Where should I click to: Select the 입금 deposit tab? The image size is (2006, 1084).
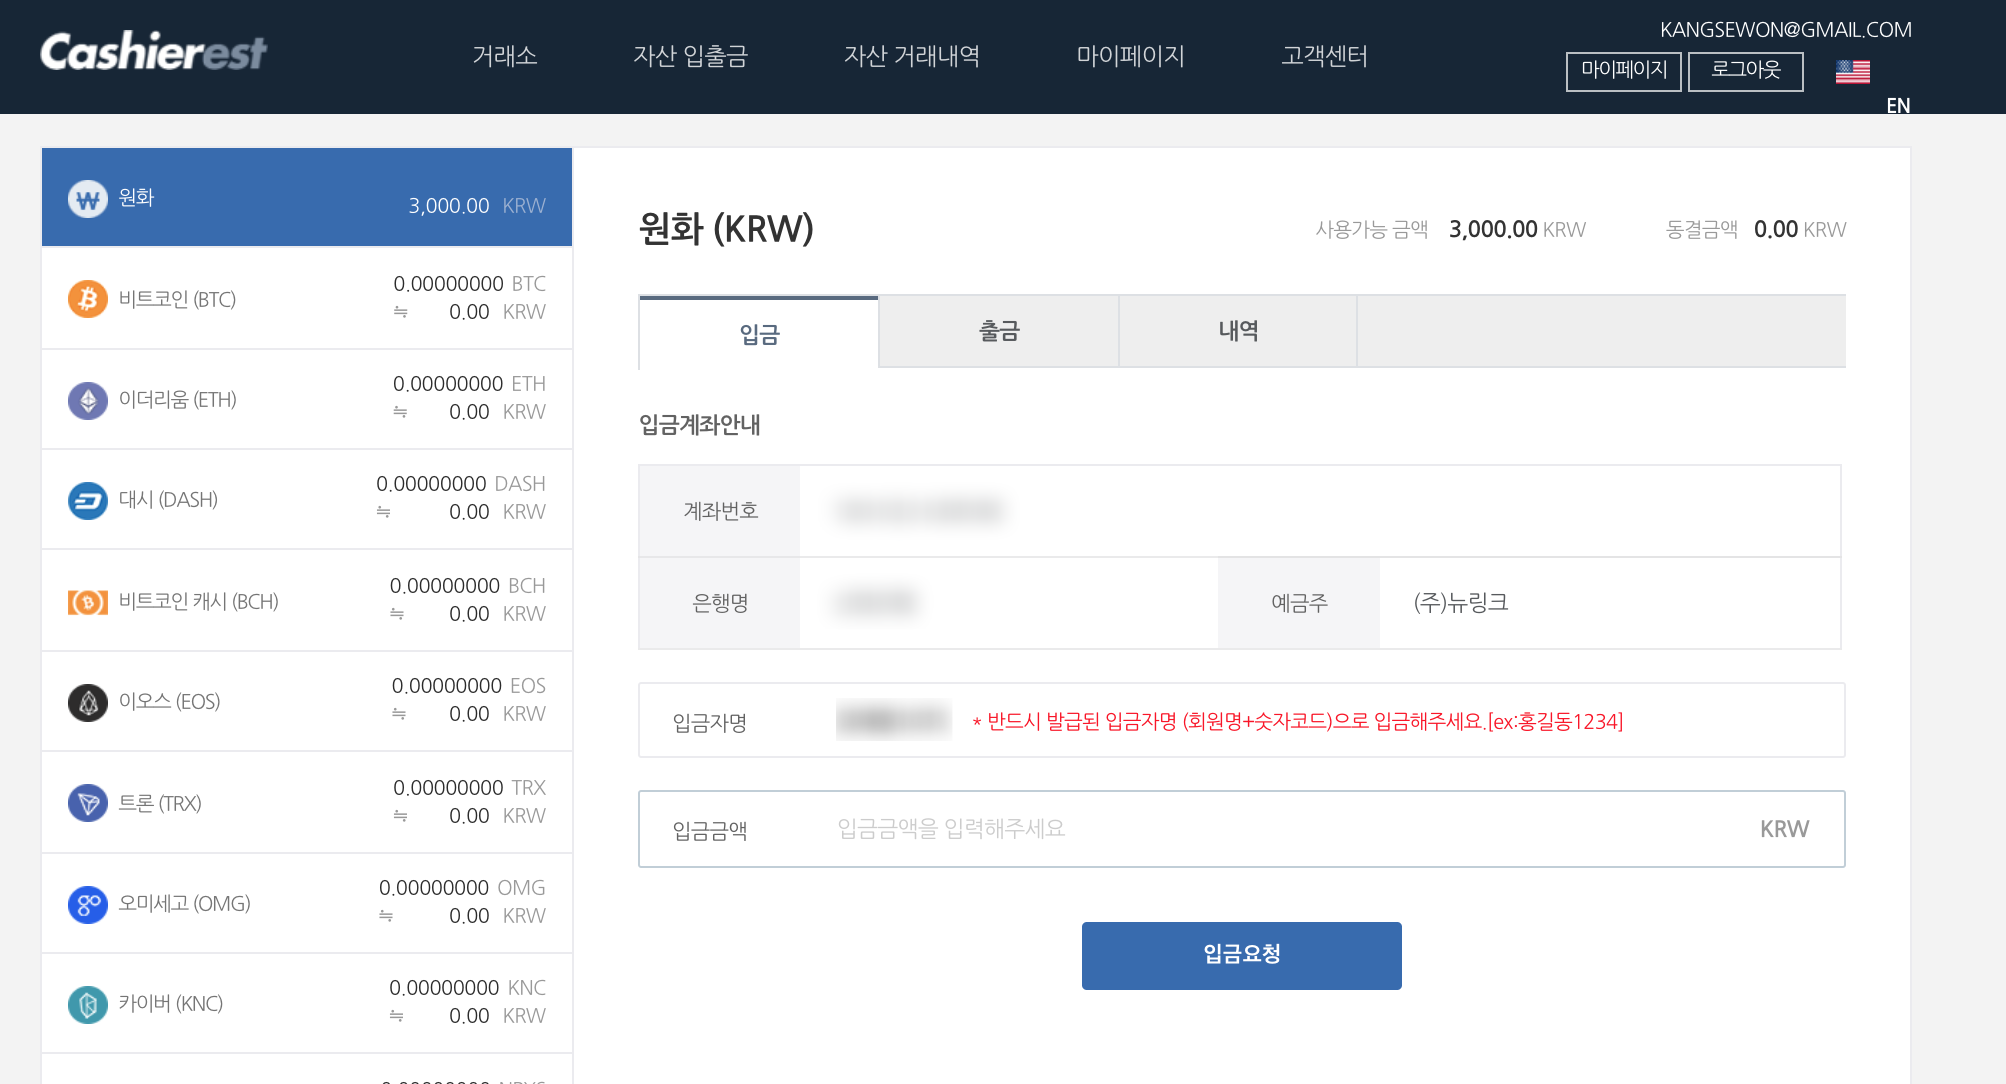(x=759, y=334)
